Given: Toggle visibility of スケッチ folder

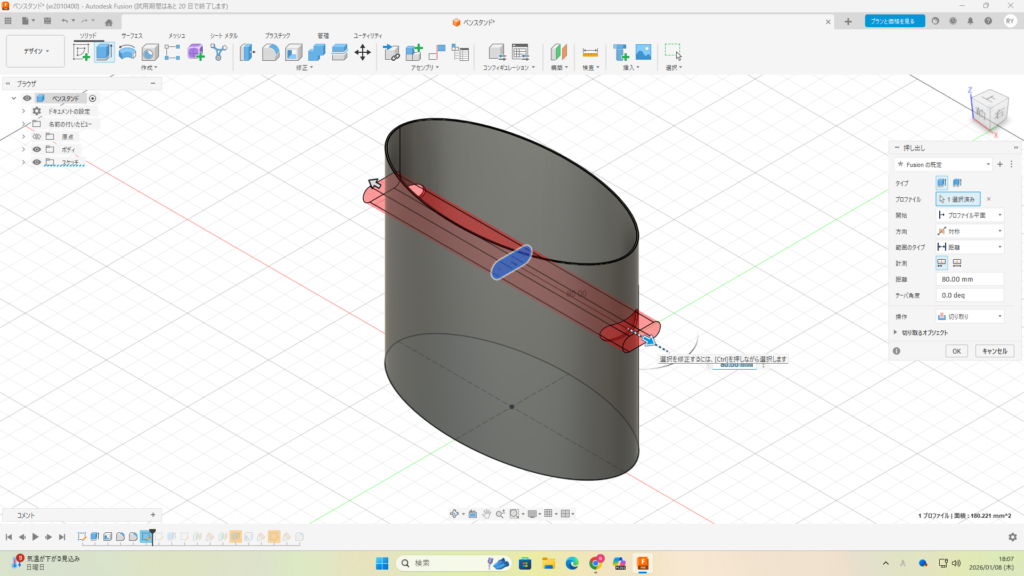Looking at the screenshot, I should (x=36, y=162).
